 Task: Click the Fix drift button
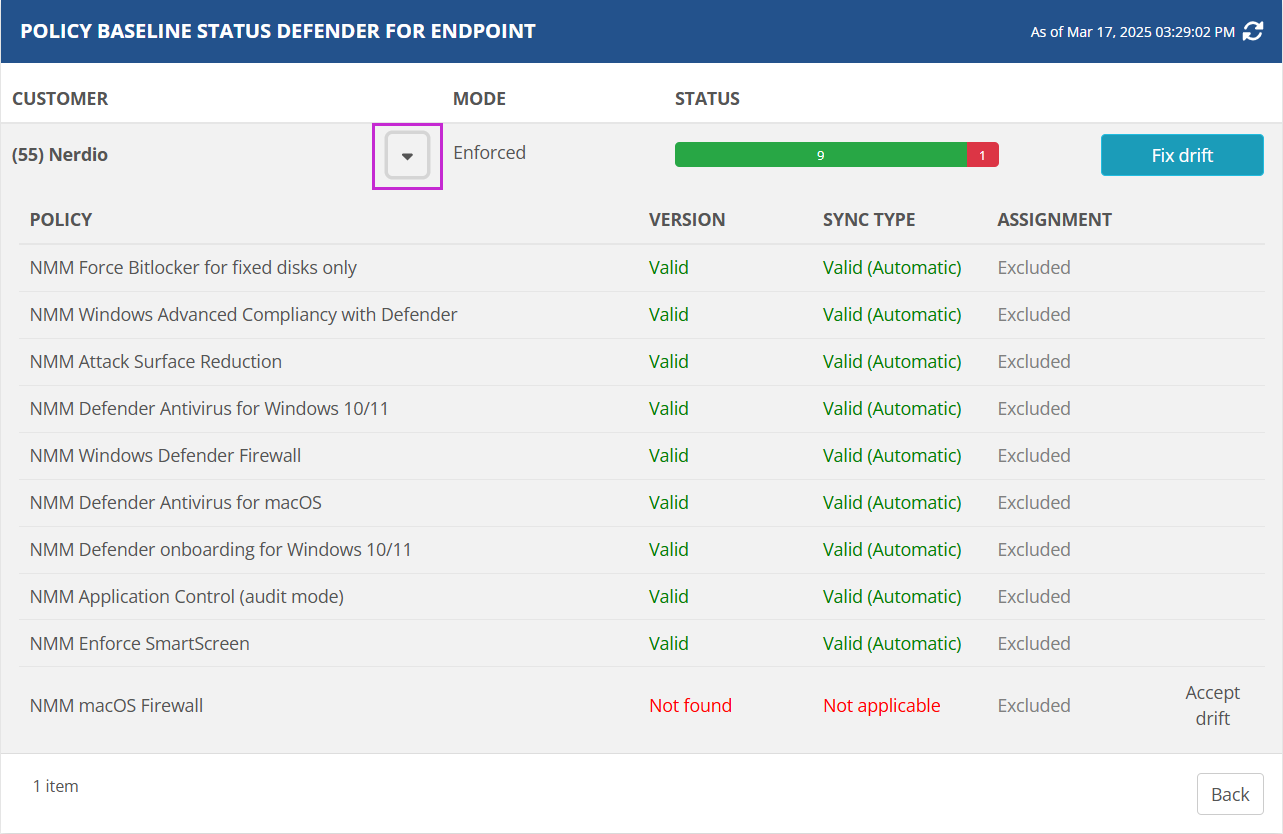coord(1182,155)
